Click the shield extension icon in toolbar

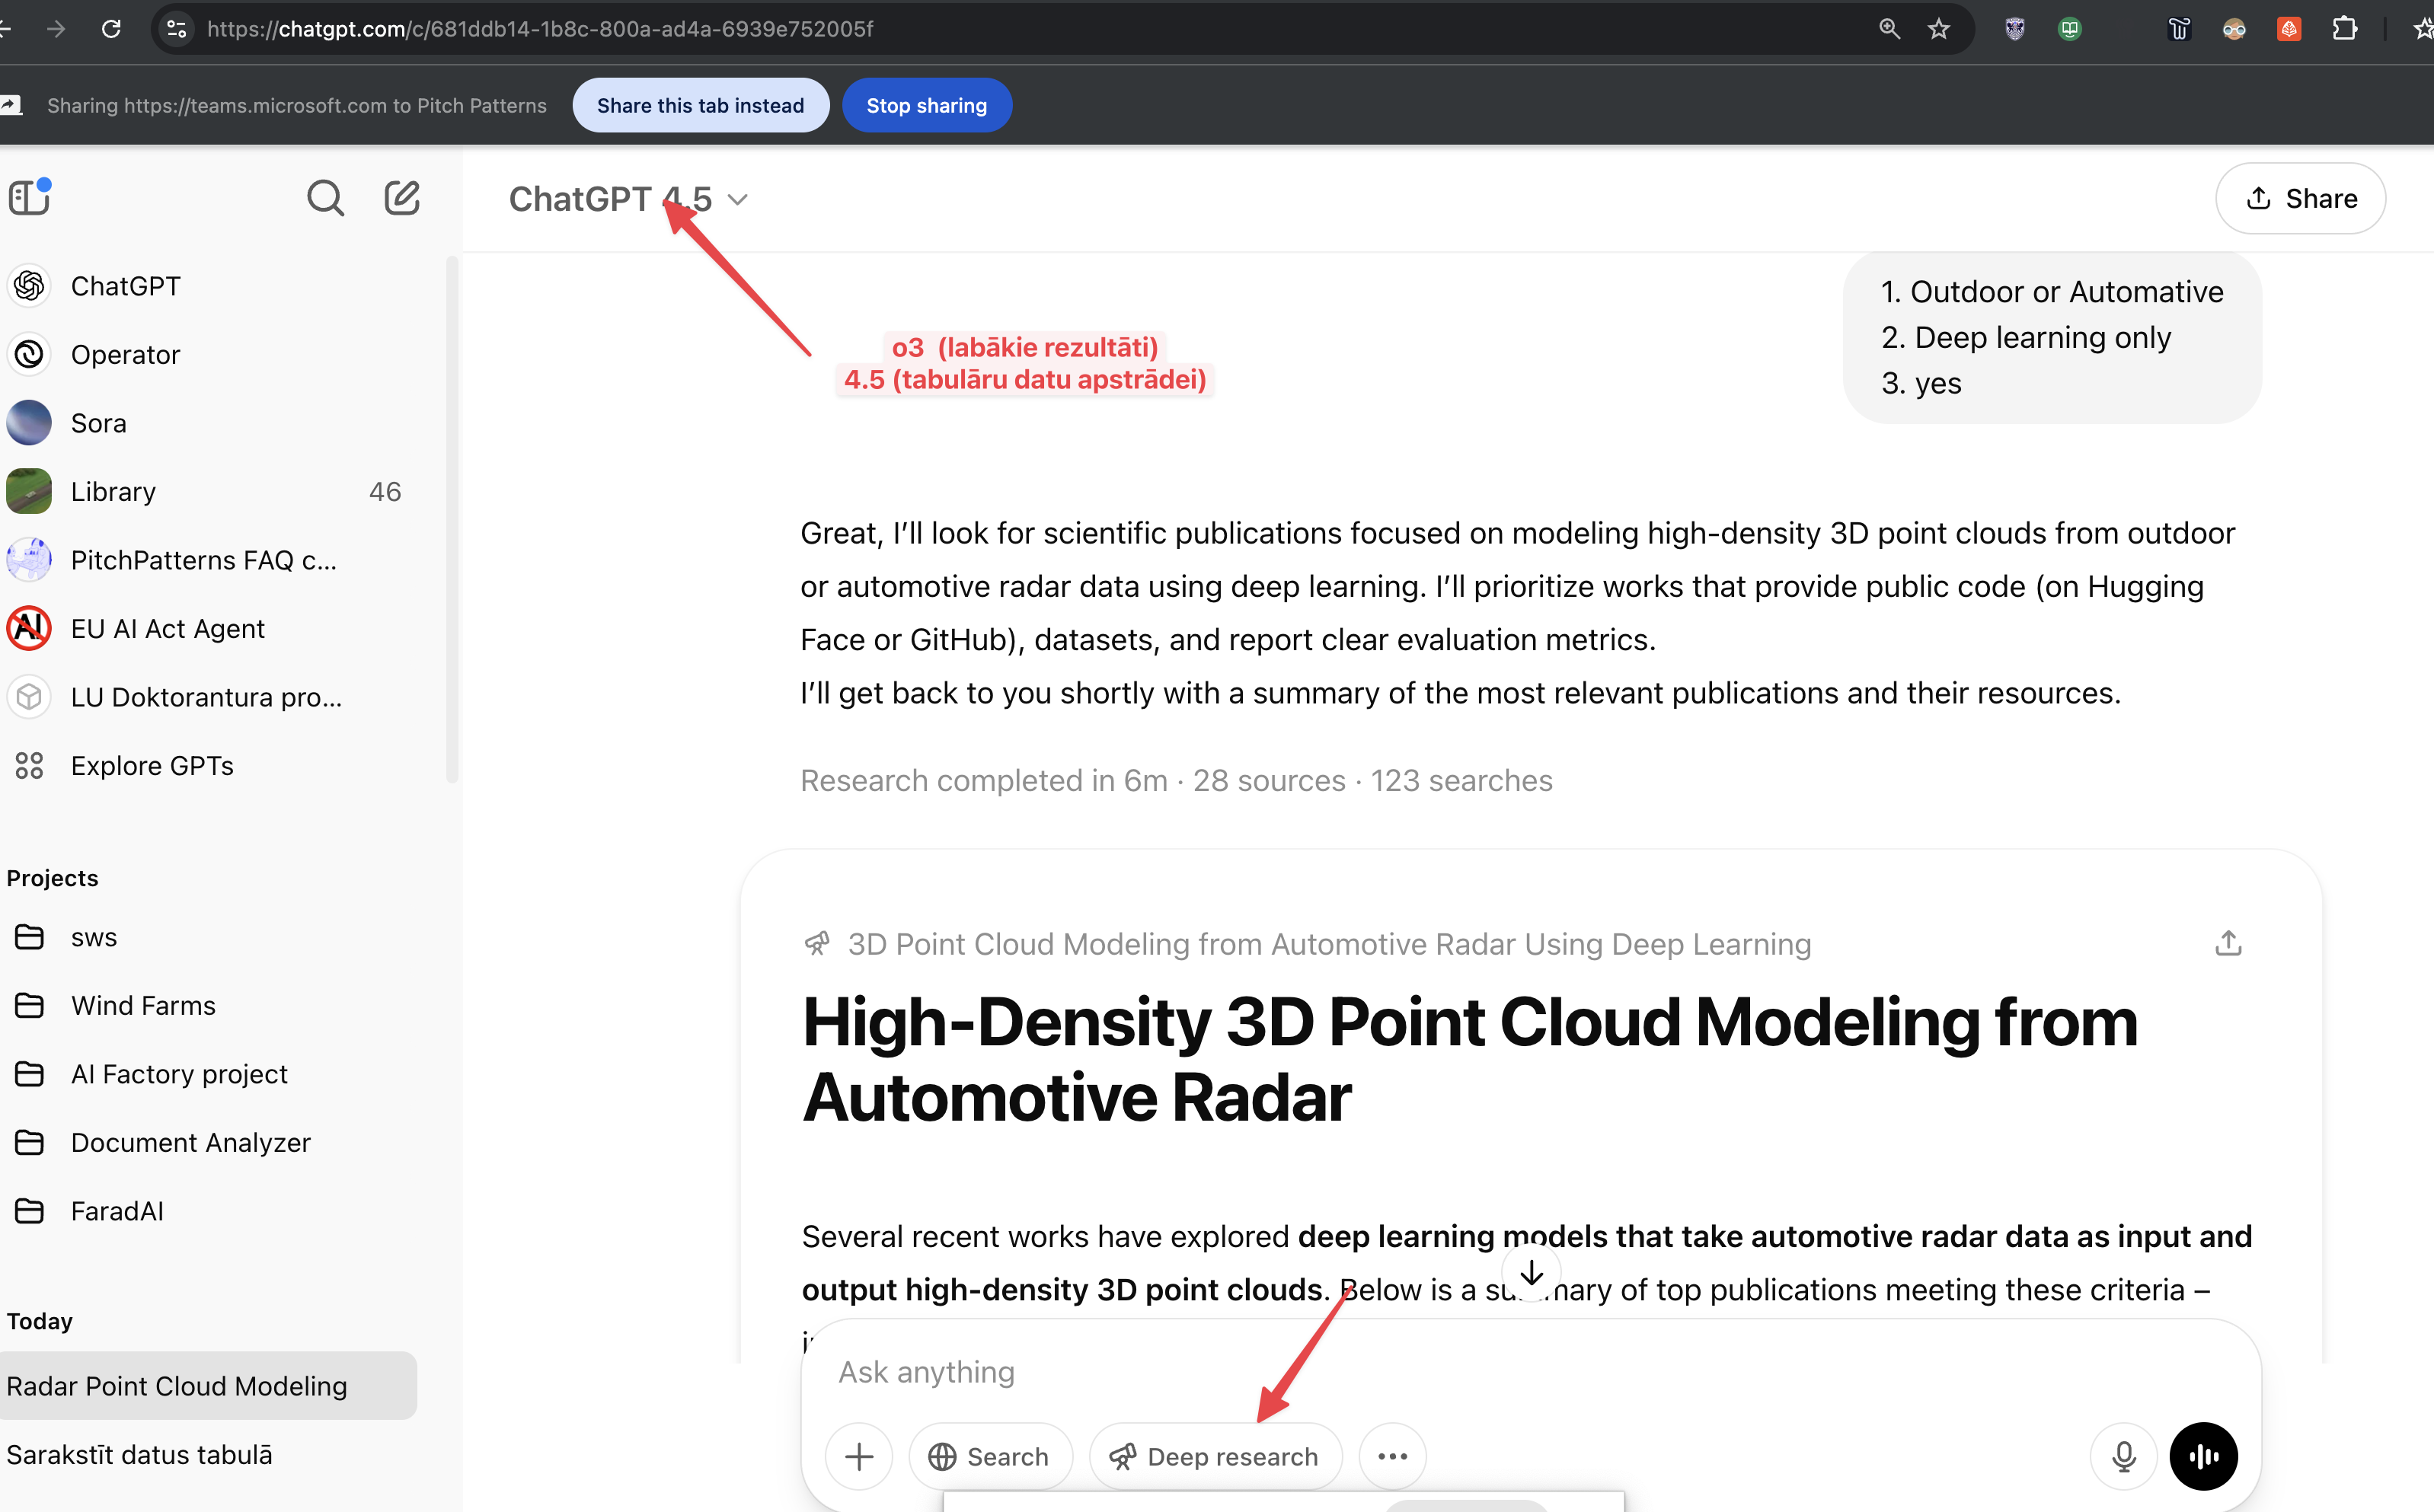tap(2015, 29)
